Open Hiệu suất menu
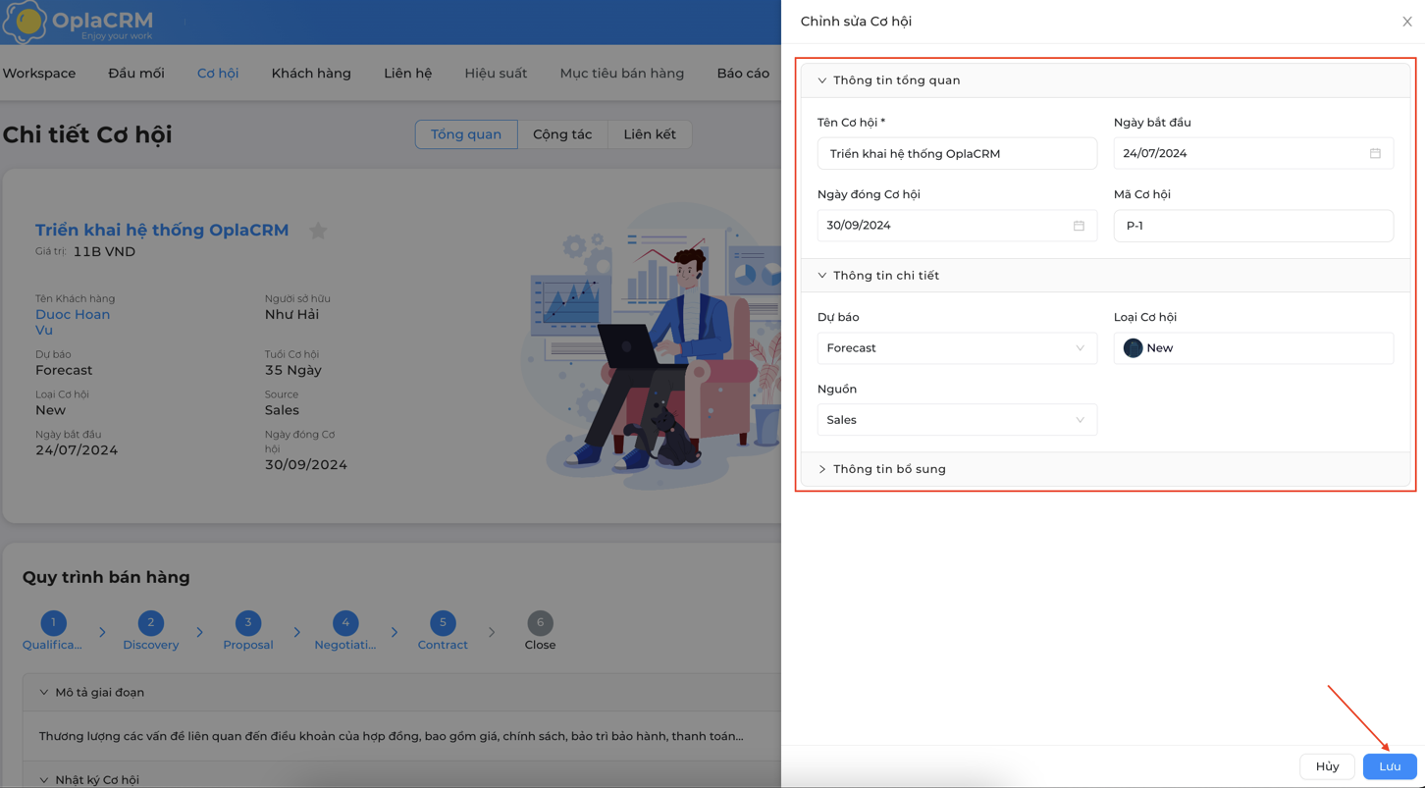 pos(496,73)
